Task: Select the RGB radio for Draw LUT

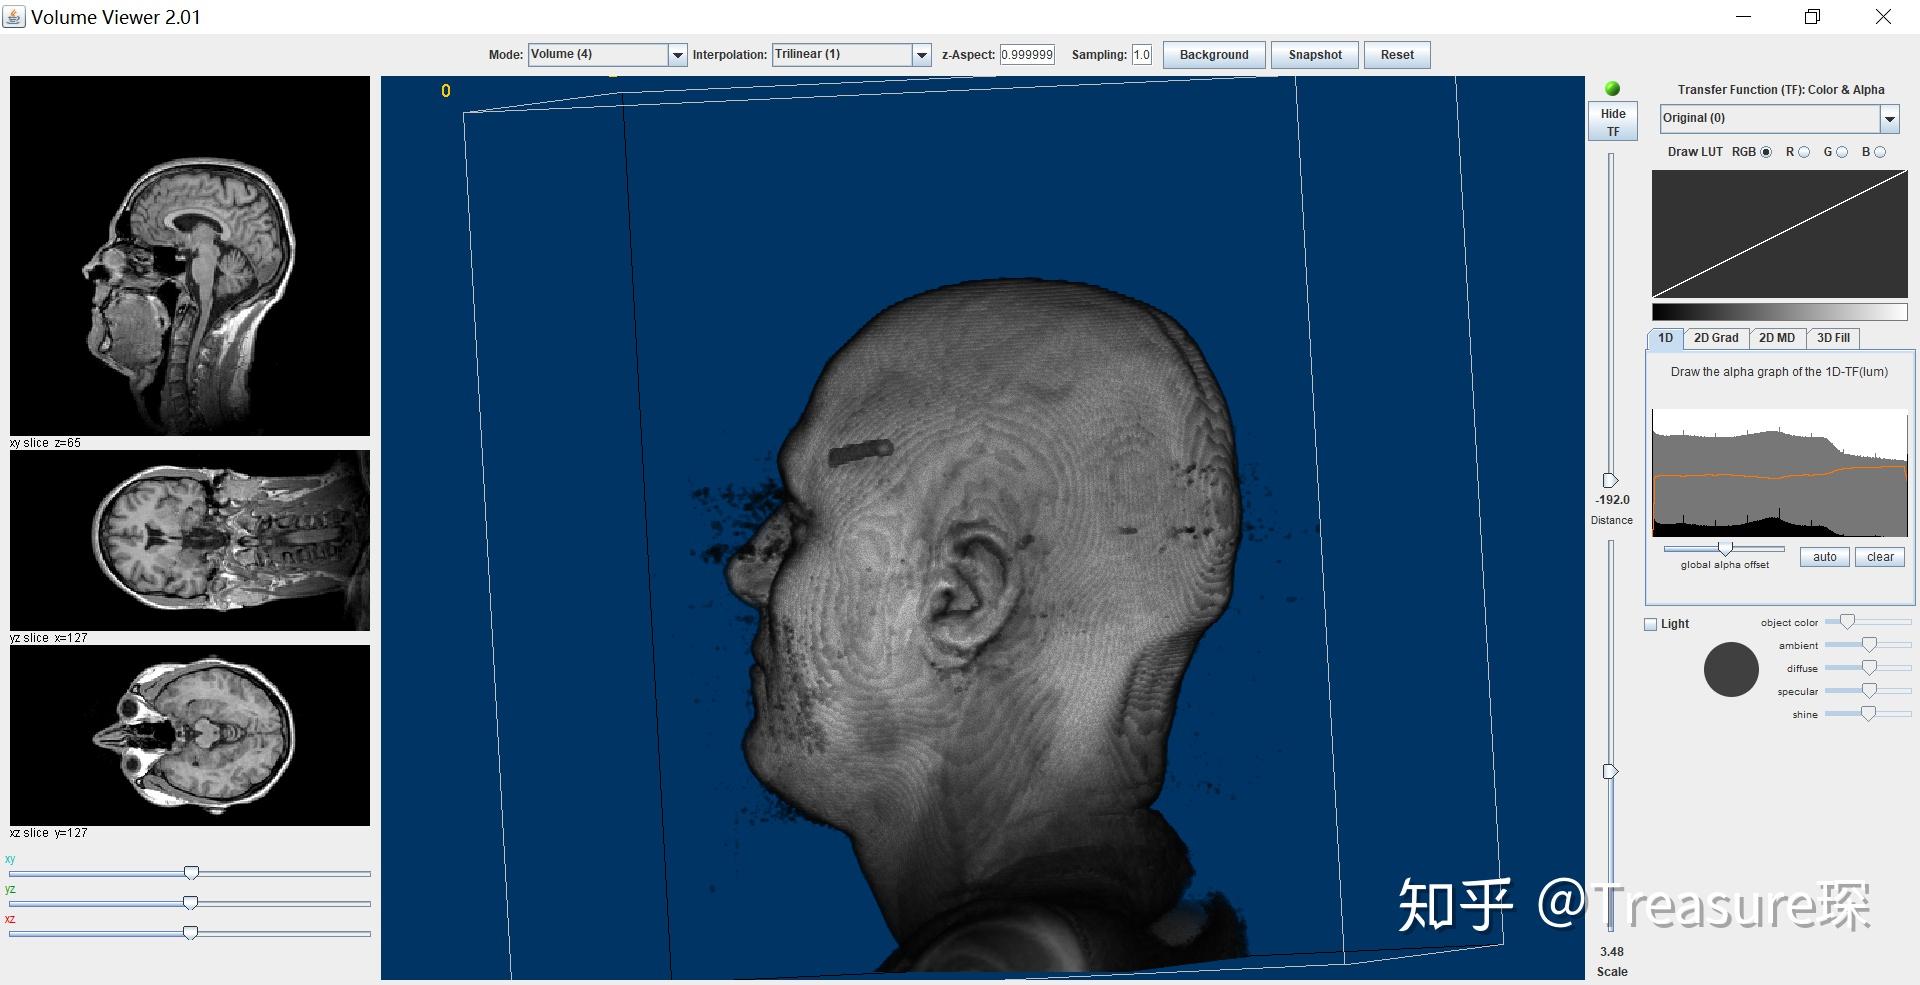Action: (x=1764, y=152)
